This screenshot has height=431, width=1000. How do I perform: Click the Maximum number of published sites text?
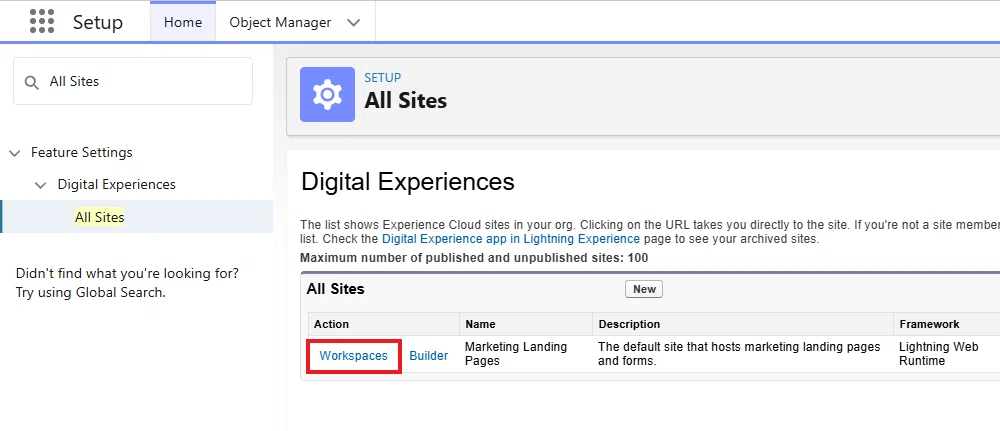tap(474, 258)
